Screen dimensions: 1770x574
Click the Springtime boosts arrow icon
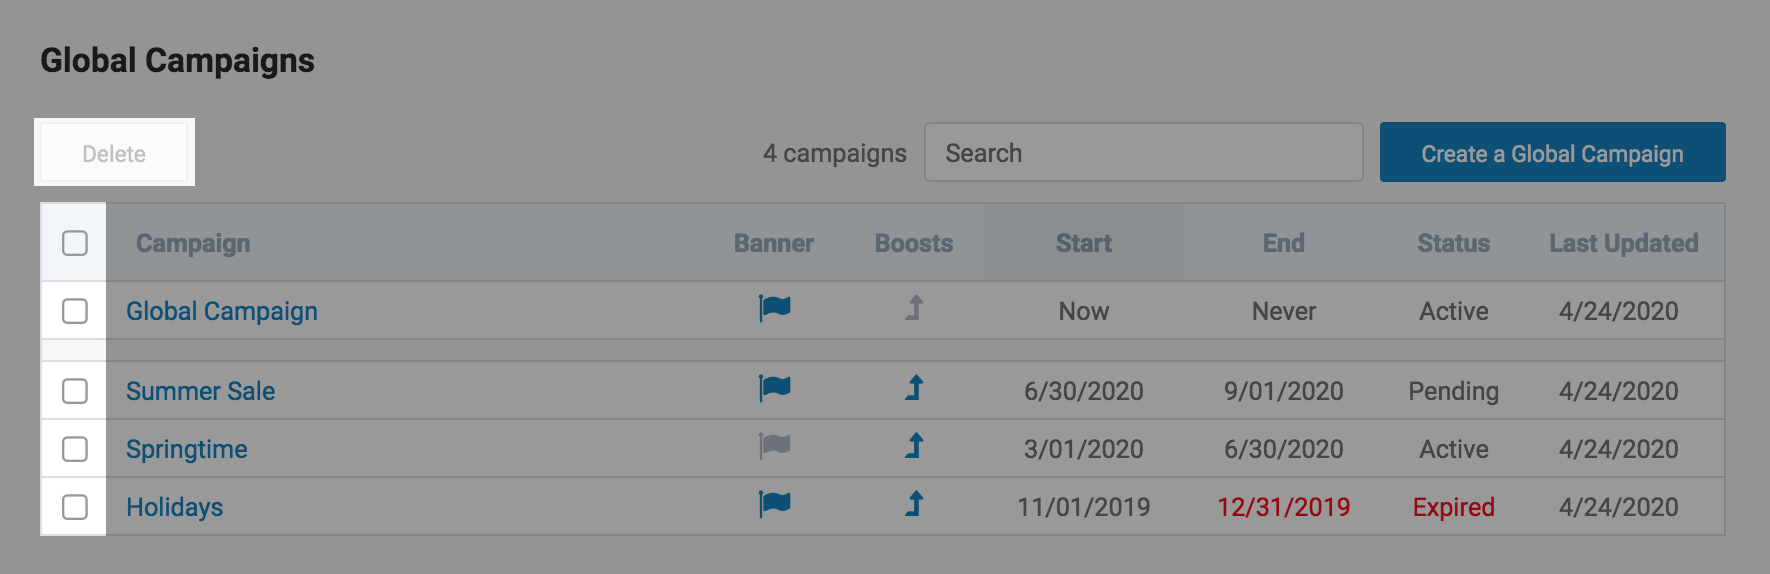914,447
